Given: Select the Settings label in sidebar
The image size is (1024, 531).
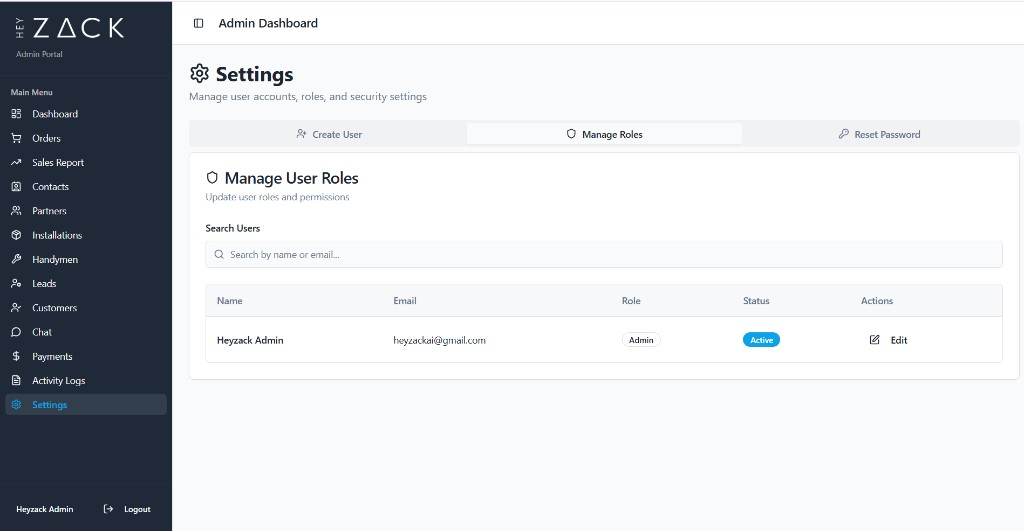Looking at the screenshot, I should point(50,404).
